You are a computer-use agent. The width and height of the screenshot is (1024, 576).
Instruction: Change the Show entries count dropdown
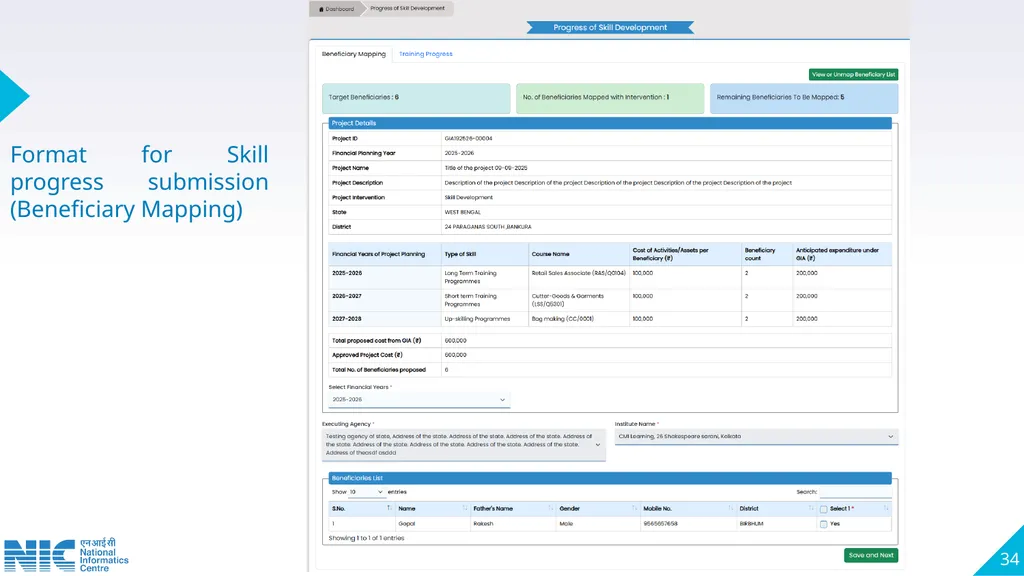point(366,492)
